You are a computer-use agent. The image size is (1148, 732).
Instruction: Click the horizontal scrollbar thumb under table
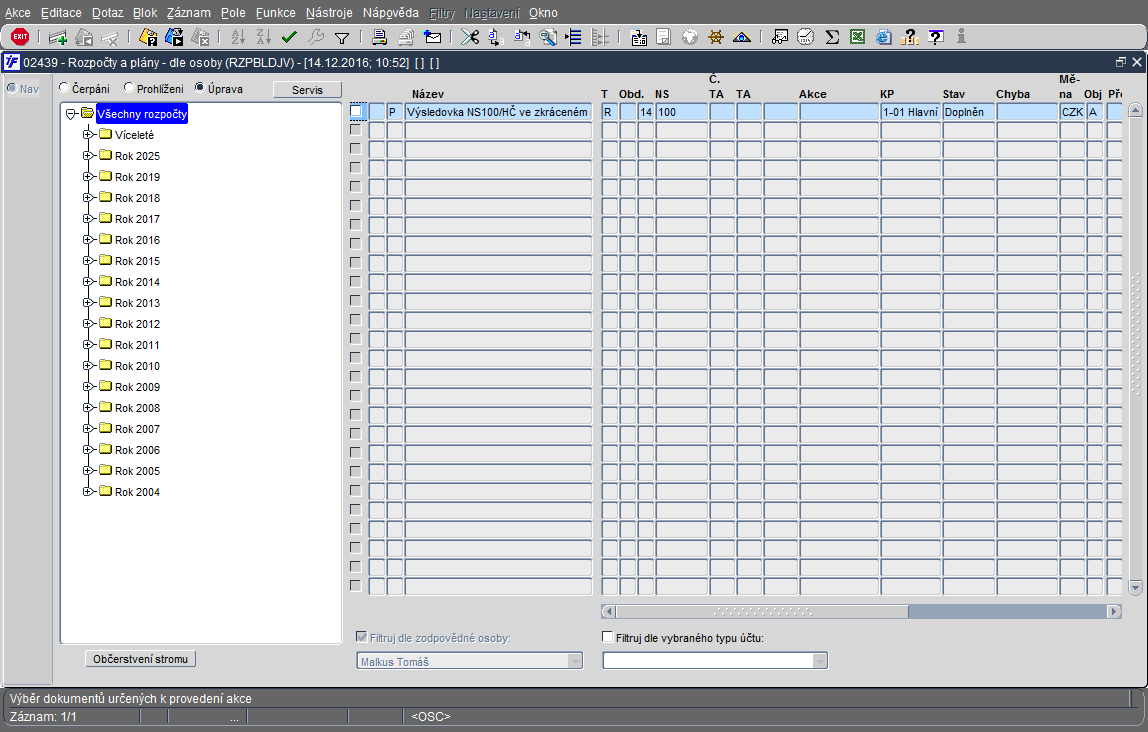pos(762,611)
